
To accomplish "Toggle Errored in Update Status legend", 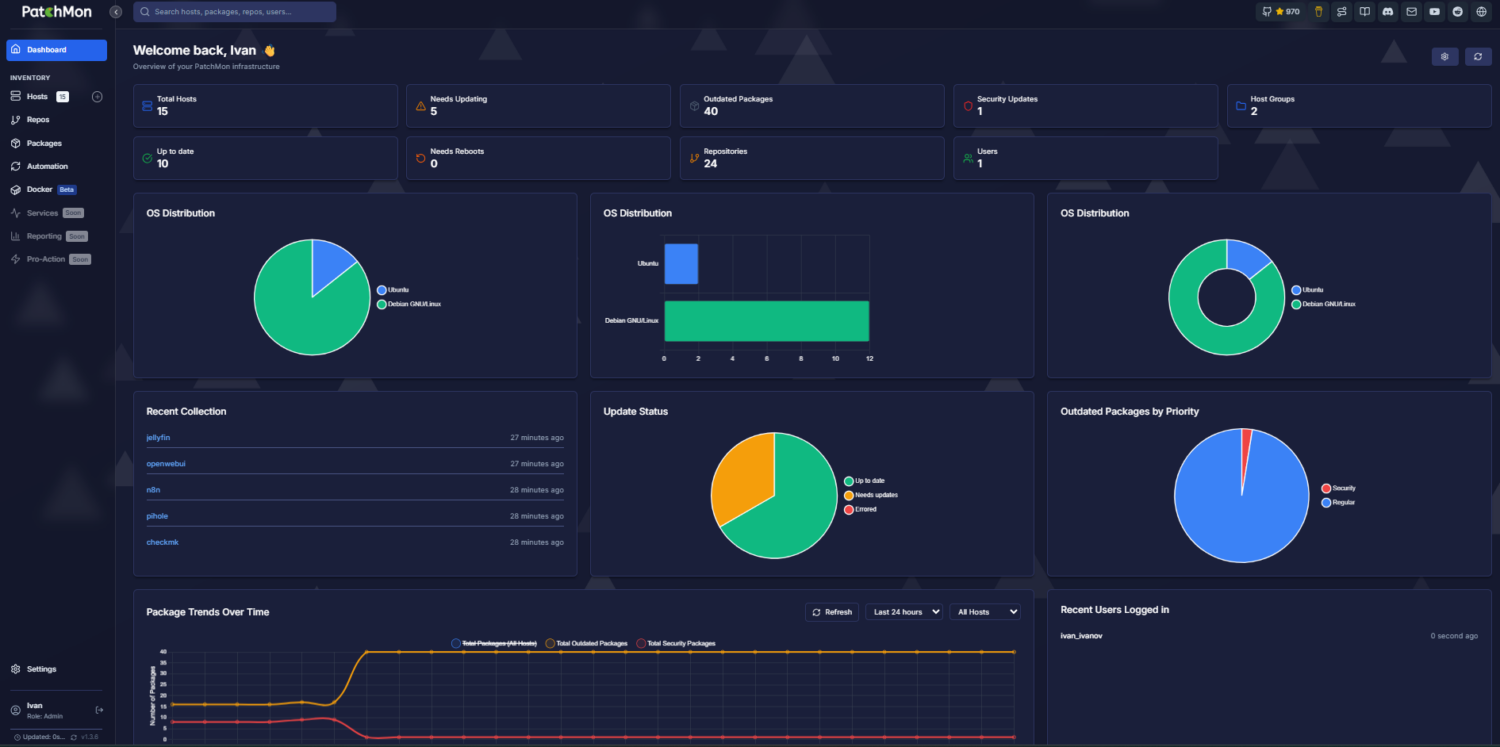I will (x=860, y=509).
